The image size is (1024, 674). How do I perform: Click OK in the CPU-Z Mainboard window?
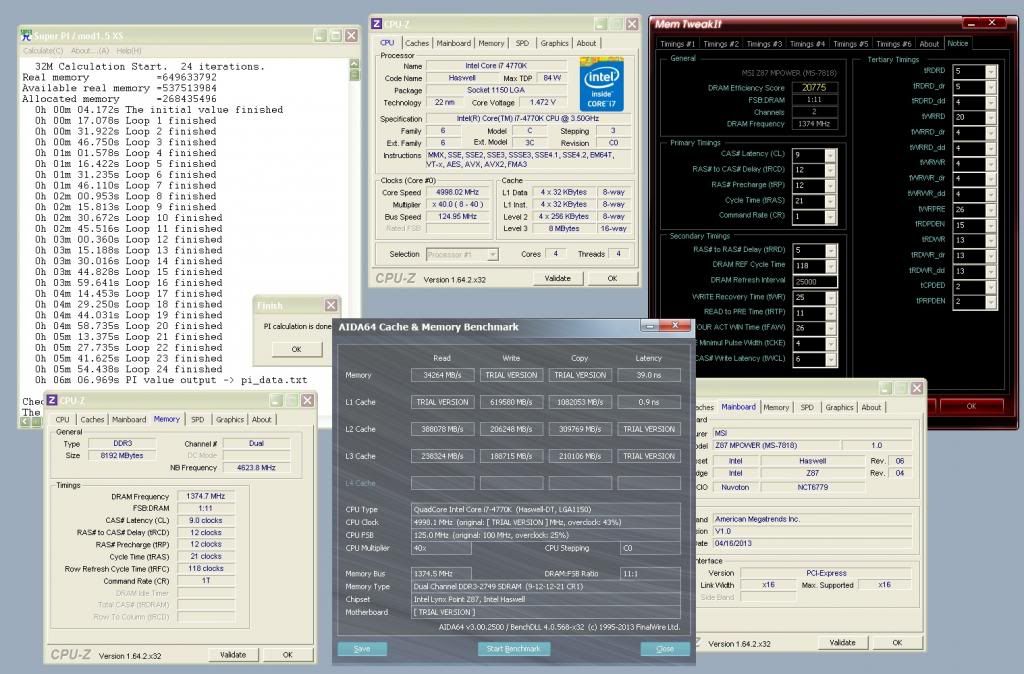[897, 643]
